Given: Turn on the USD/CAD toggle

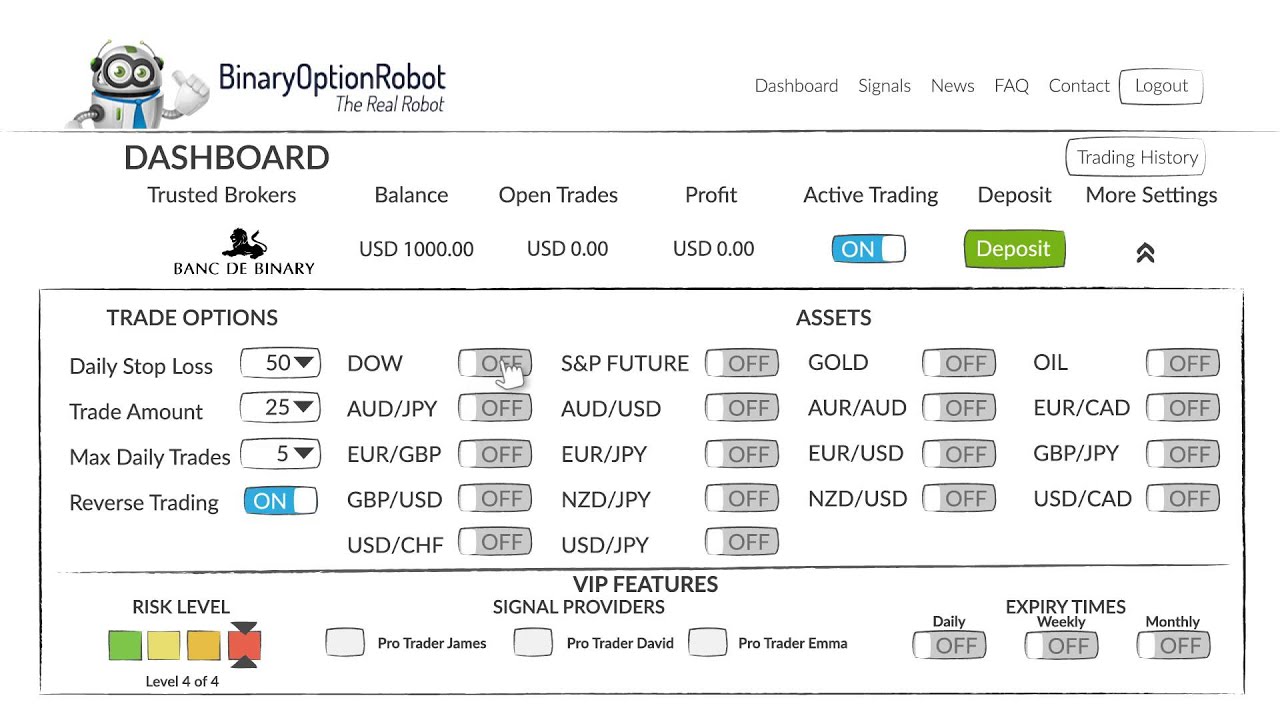Looking at the screenshot, I should [x=1182, y=499].
